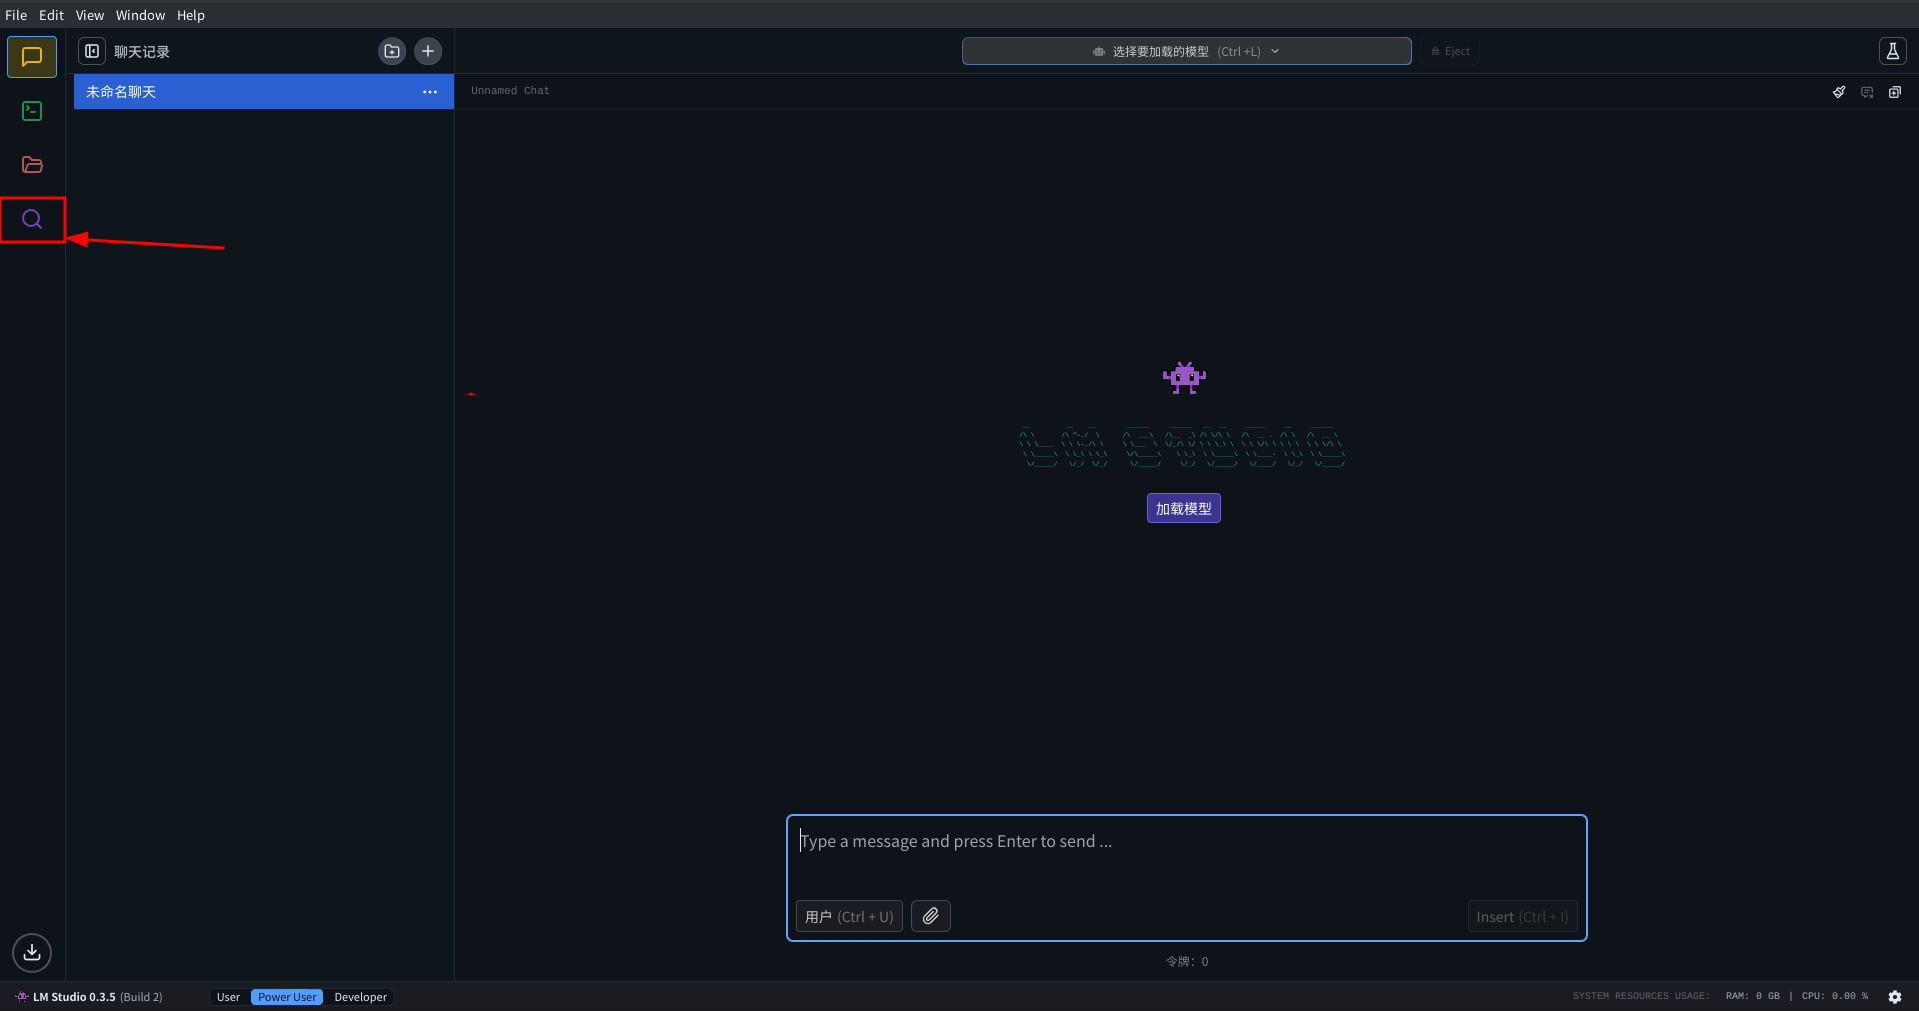Switch to User mode
The height and width of the screenshot is (1011, 1919).
228,997
